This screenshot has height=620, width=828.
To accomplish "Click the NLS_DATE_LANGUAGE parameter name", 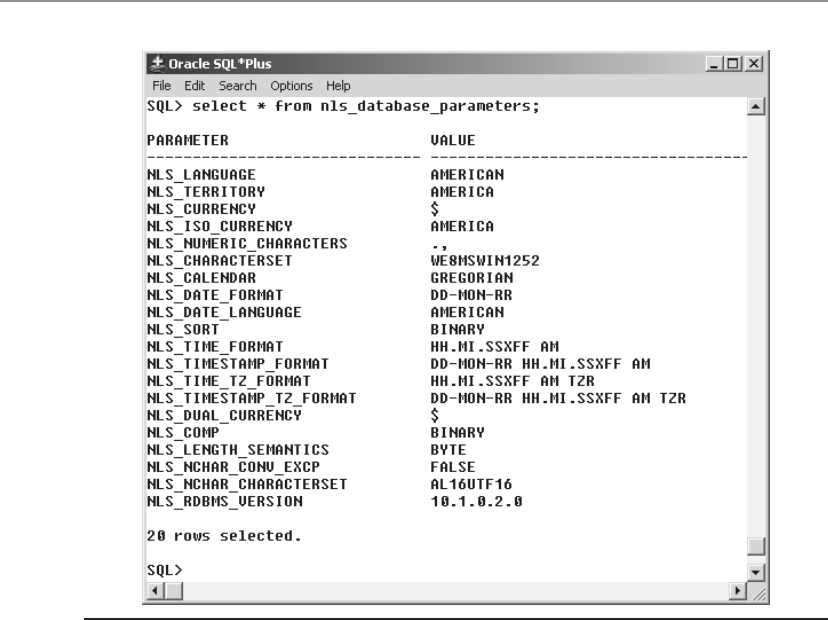I will (x=224, y=313).
